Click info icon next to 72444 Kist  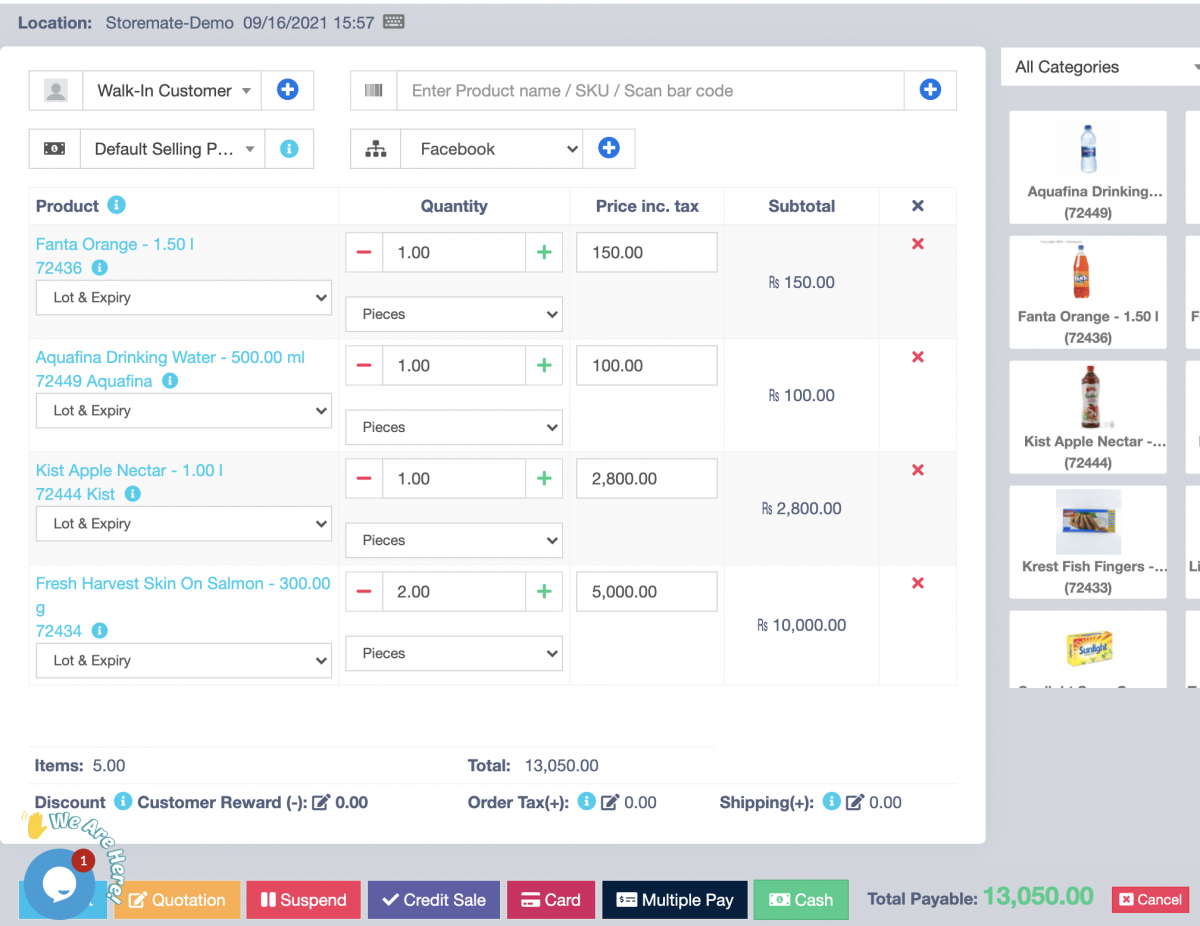coord(133,493)
